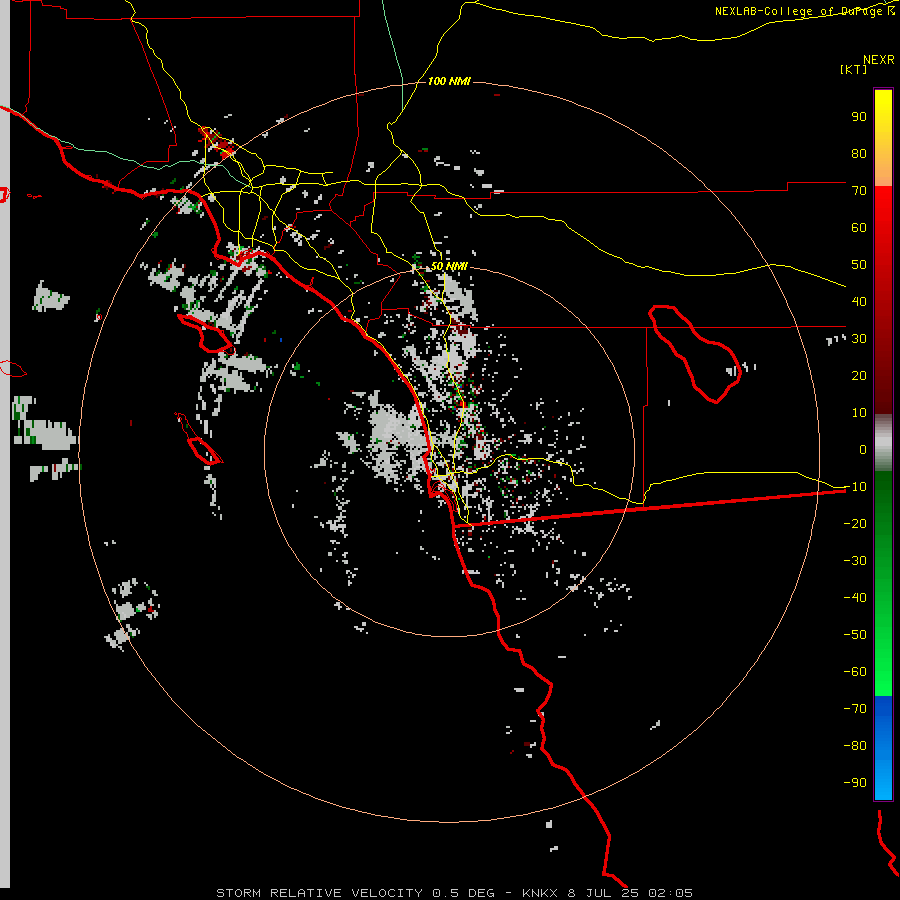Click the yellow top segment of color bar

tap(883, 138)
